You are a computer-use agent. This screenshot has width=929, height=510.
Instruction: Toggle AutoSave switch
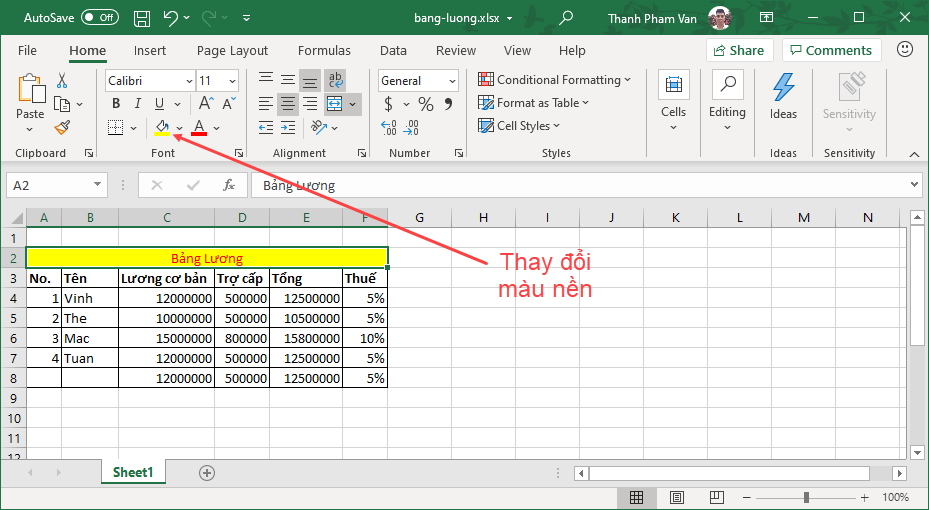(100, 18)
